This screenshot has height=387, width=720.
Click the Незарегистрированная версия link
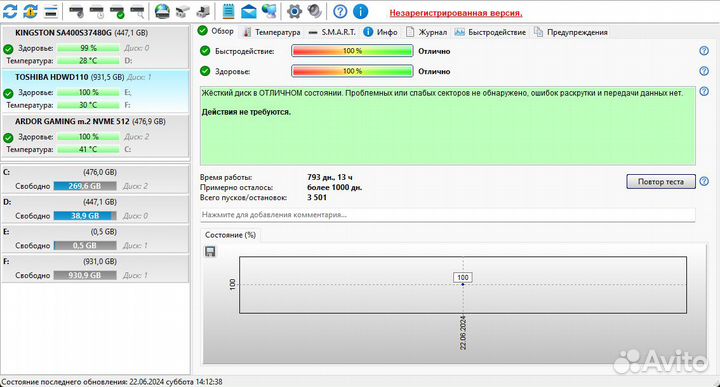(x=456, y=13)
